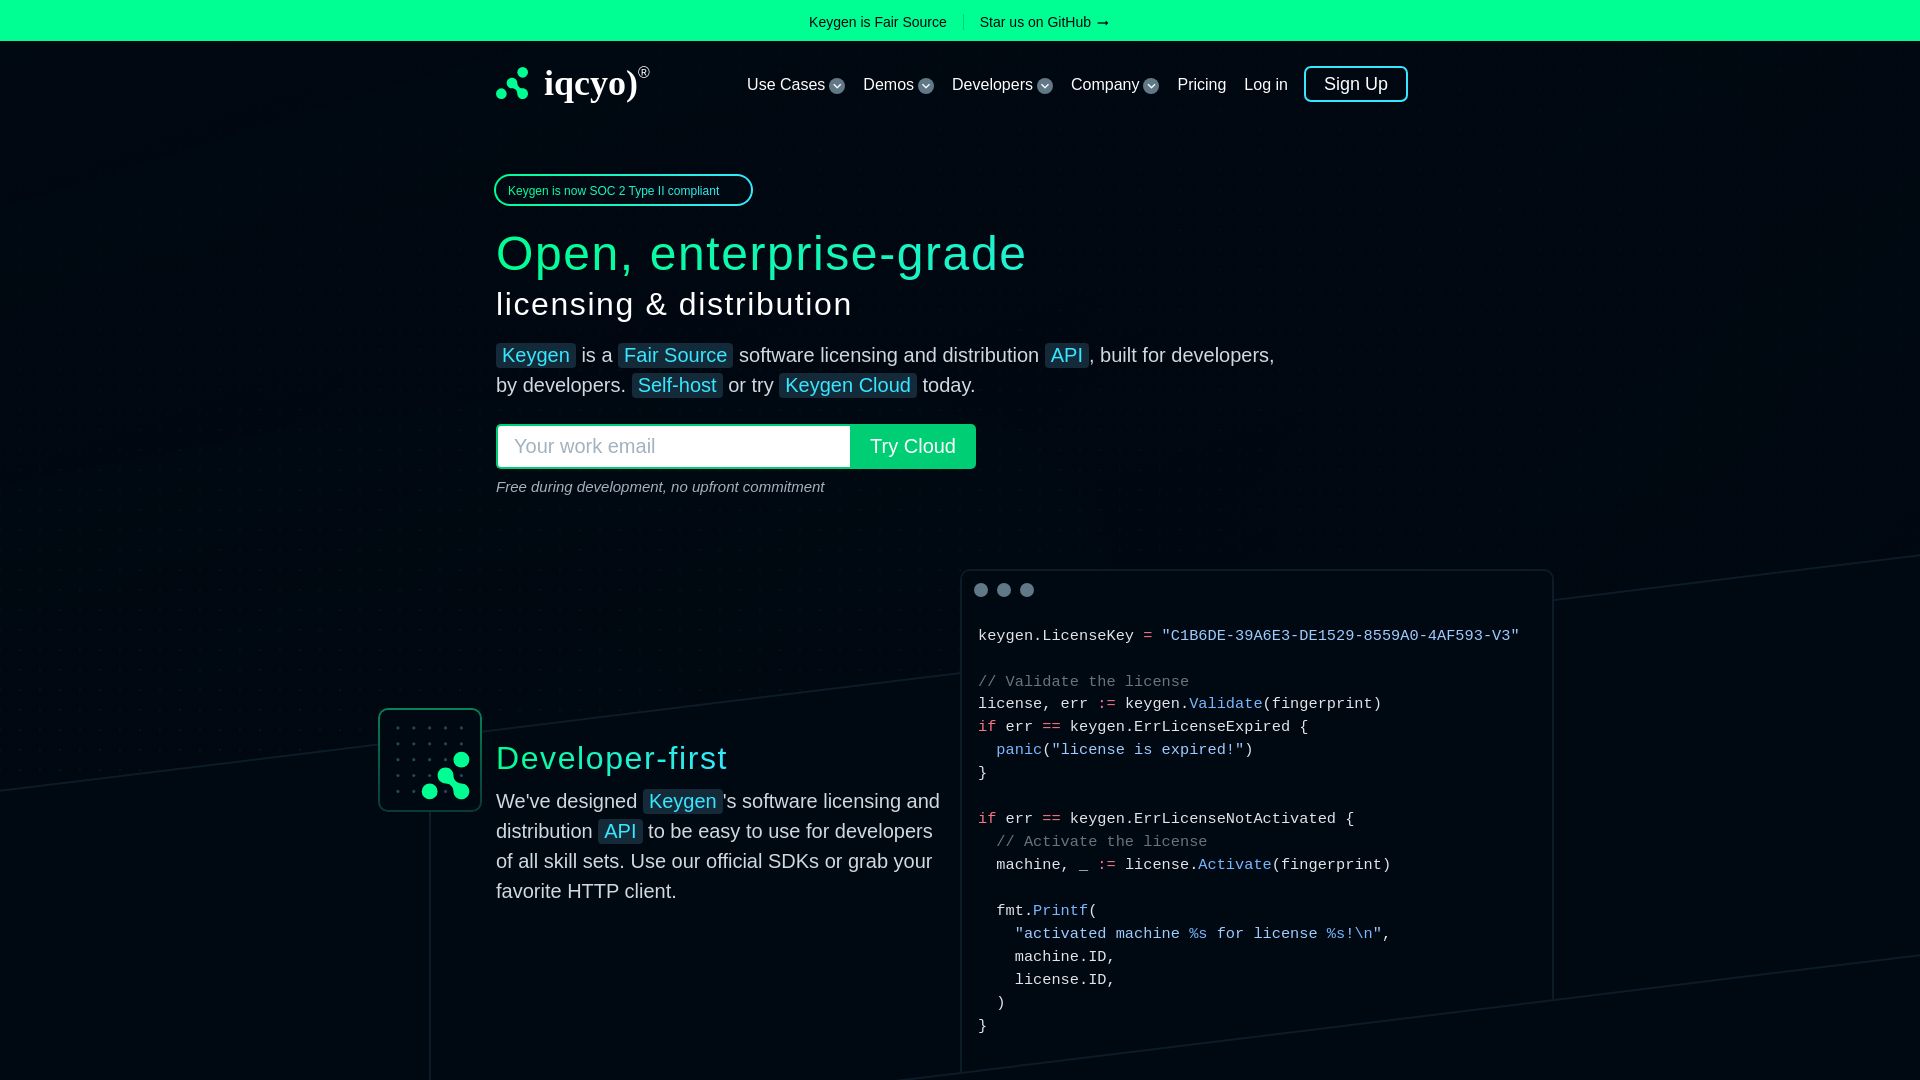Click the Sign Up button
The image size is (1920, 1080).
pos(1355,84)
